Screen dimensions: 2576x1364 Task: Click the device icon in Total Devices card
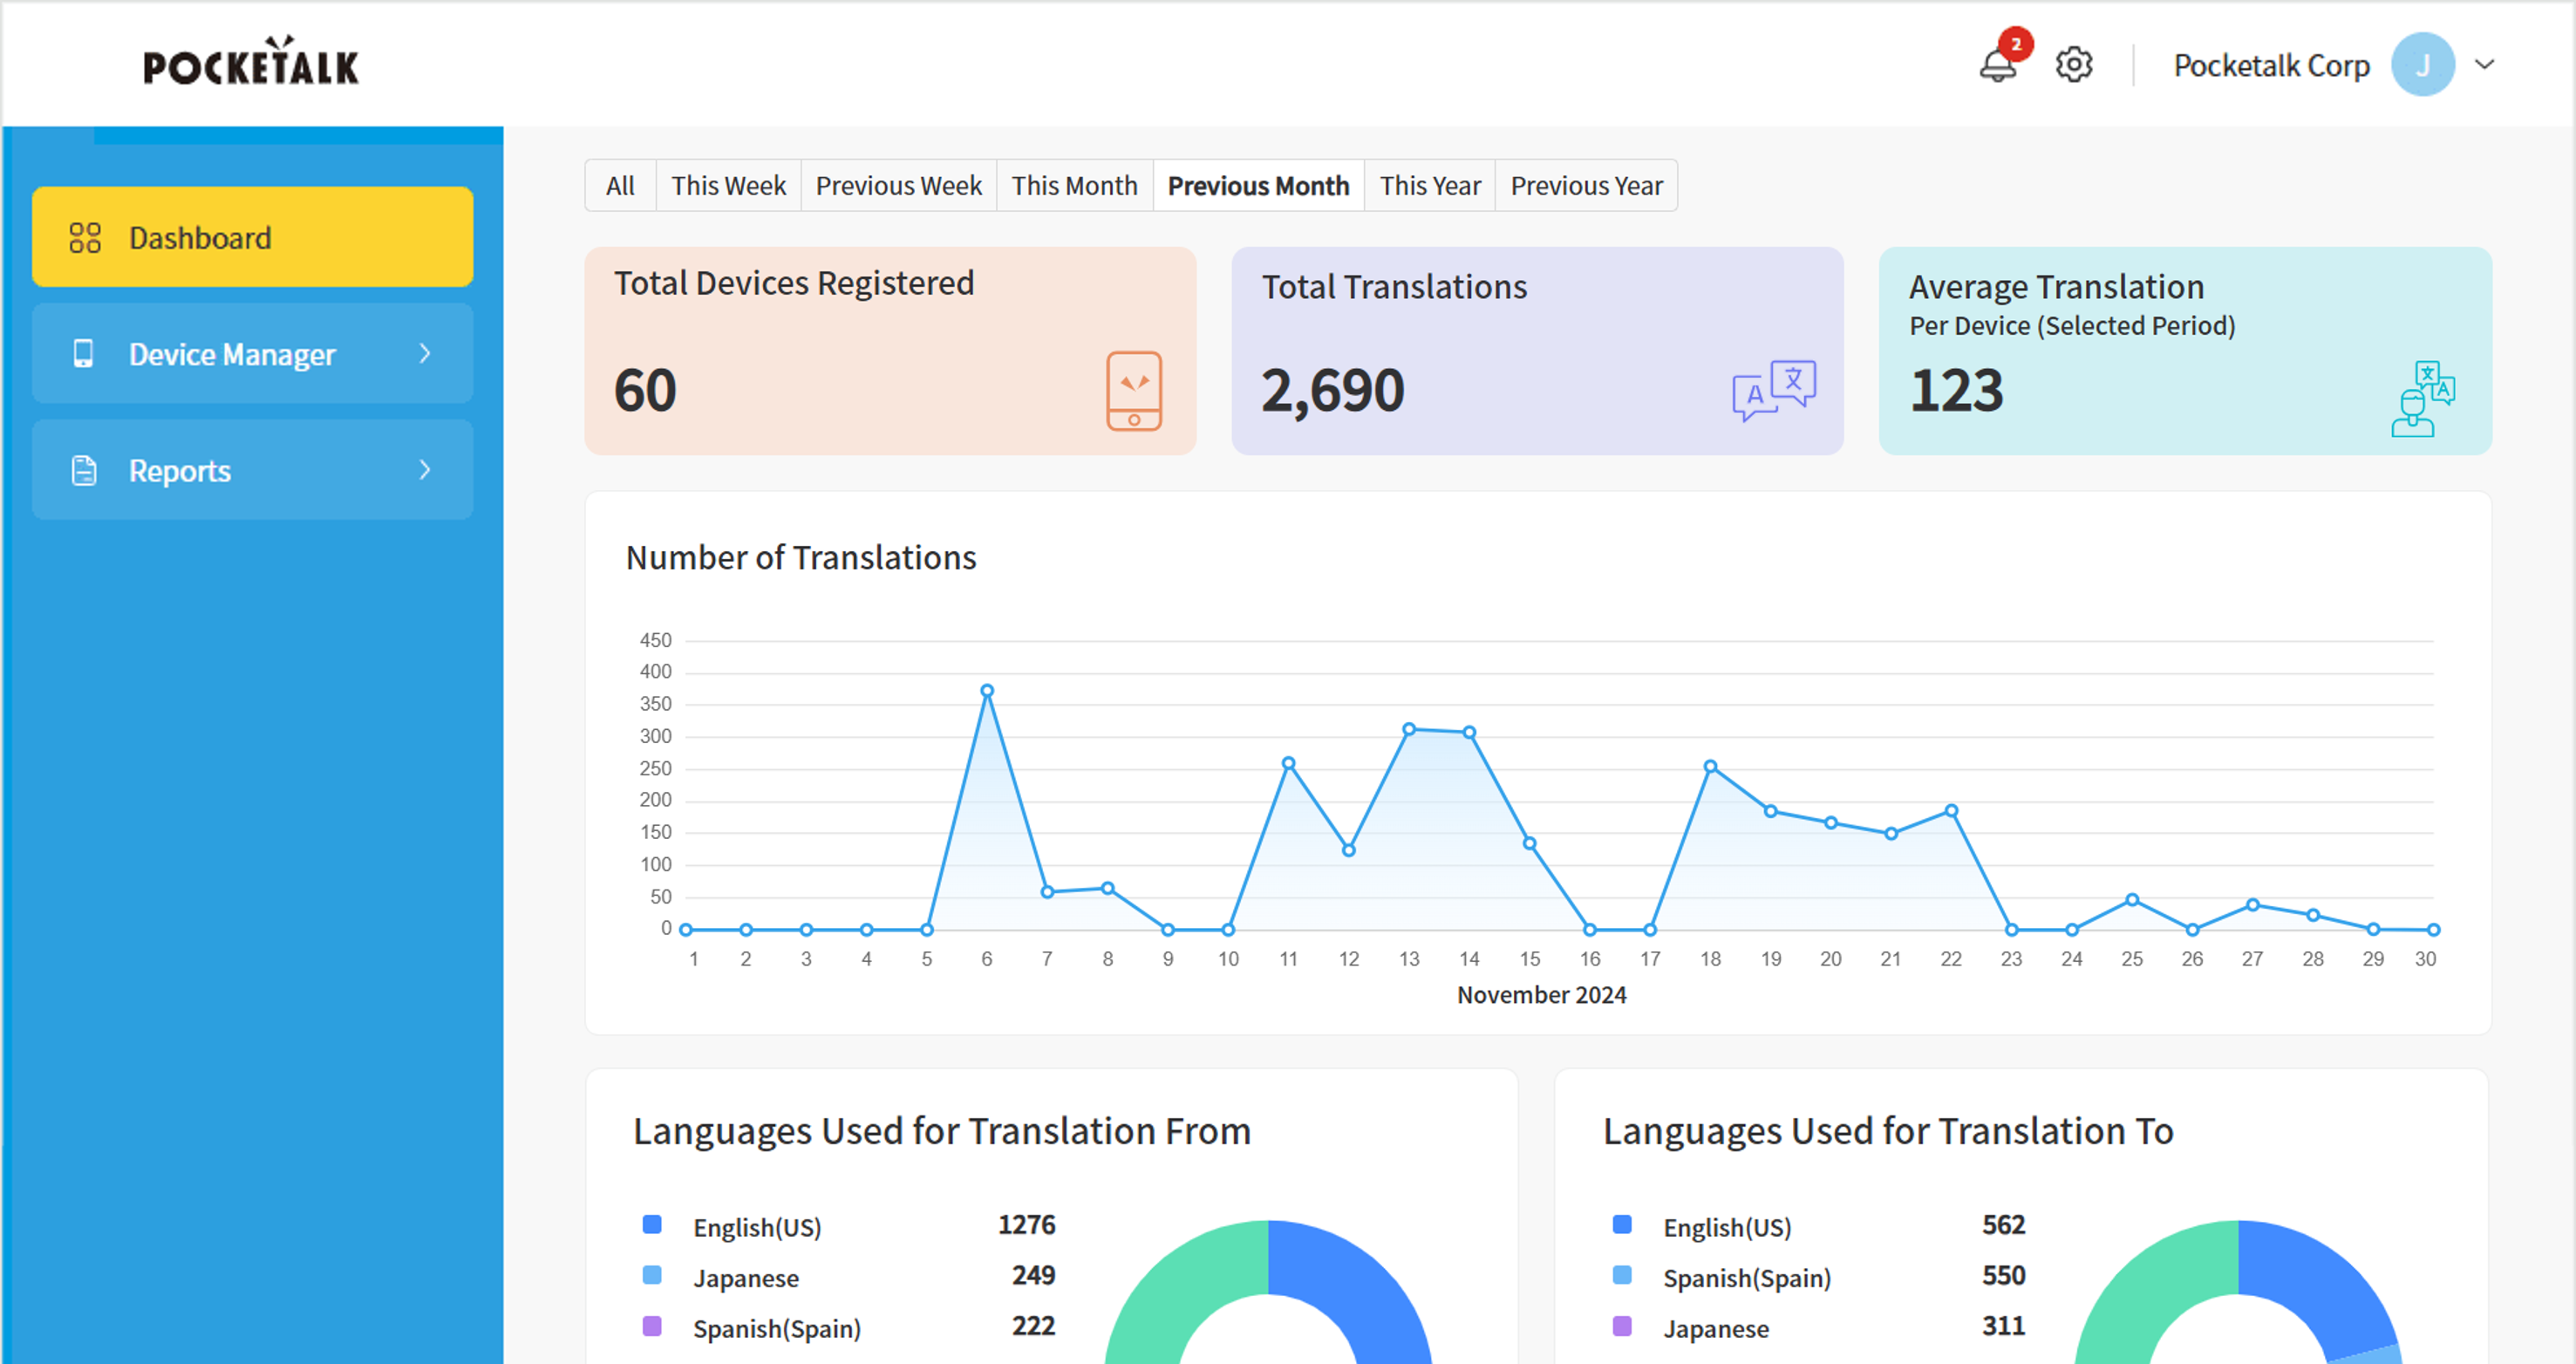click(1134, 391)
